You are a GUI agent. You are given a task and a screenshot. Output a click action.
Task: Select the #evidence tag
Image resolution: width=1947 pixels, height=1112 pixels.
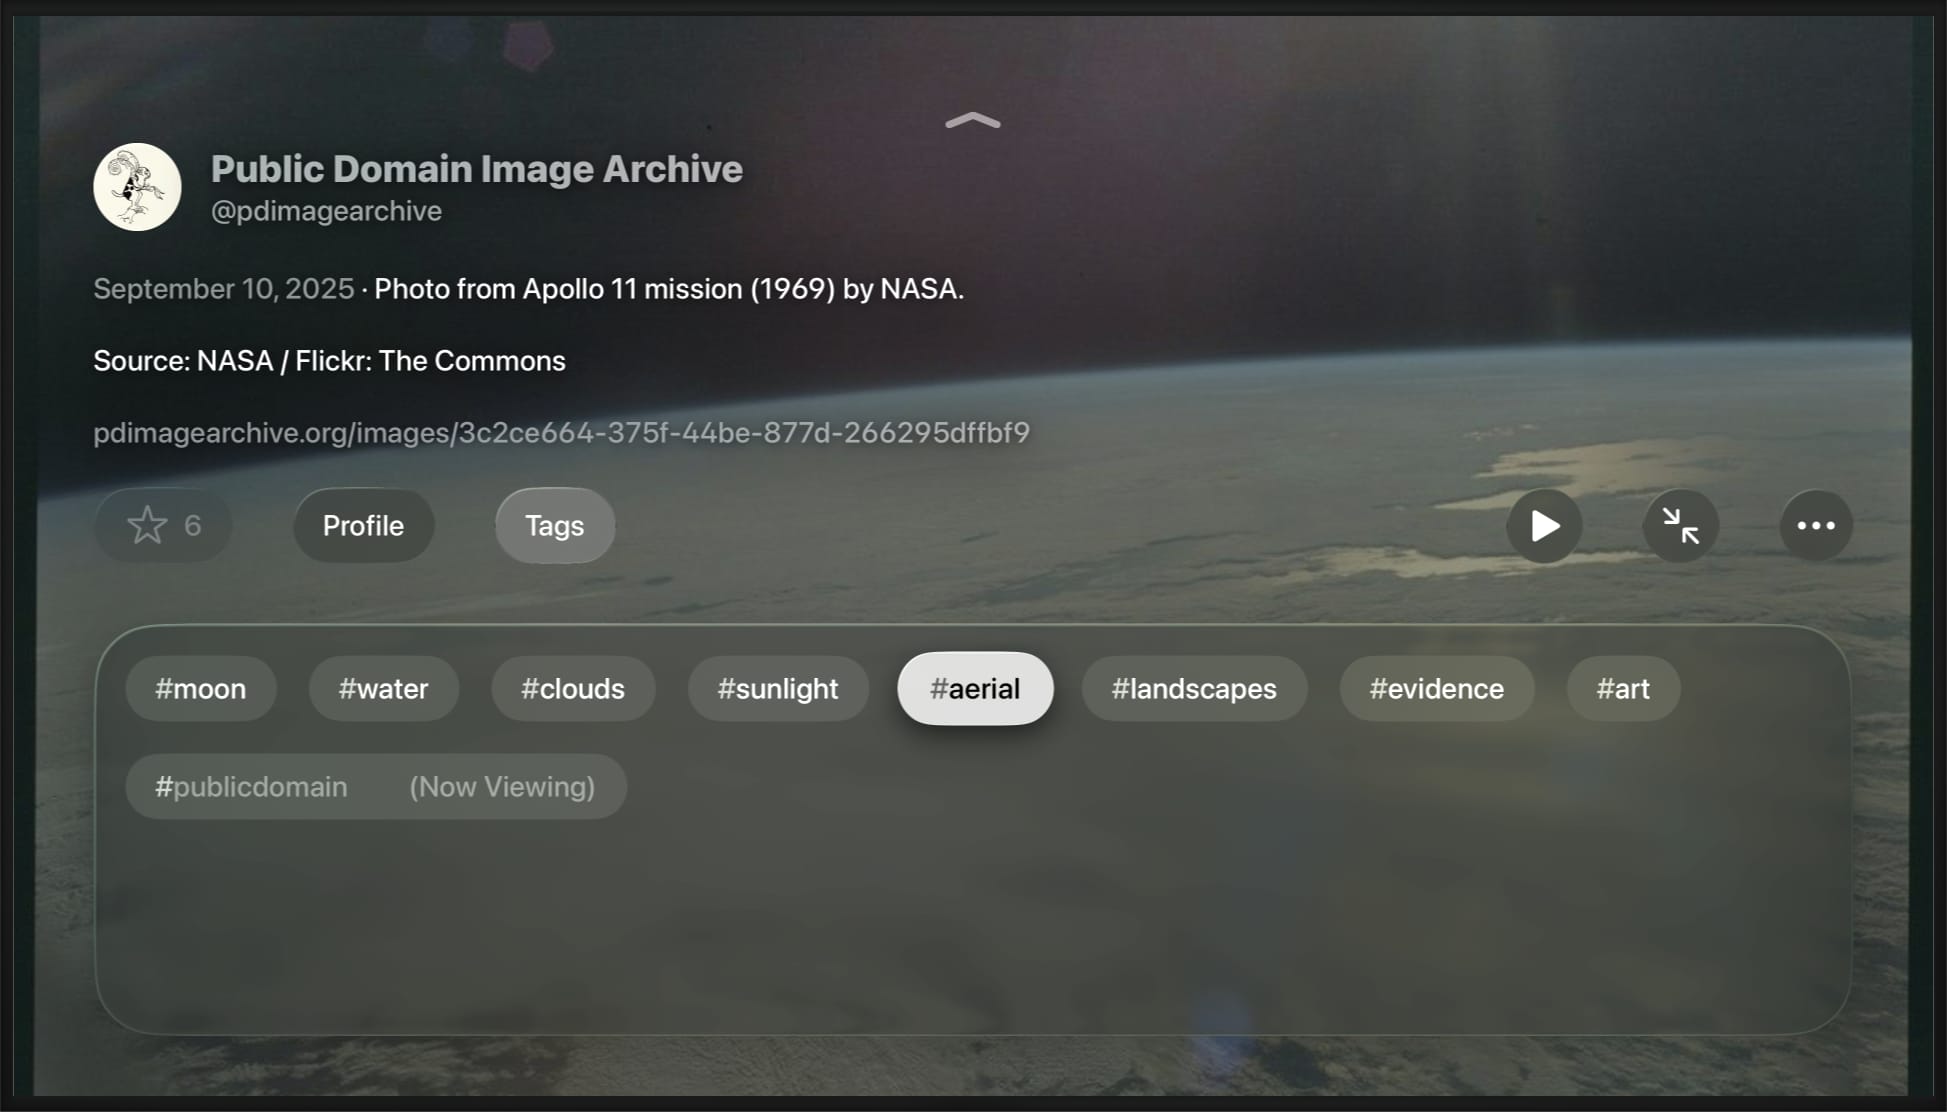click(x=1436, y=688)
